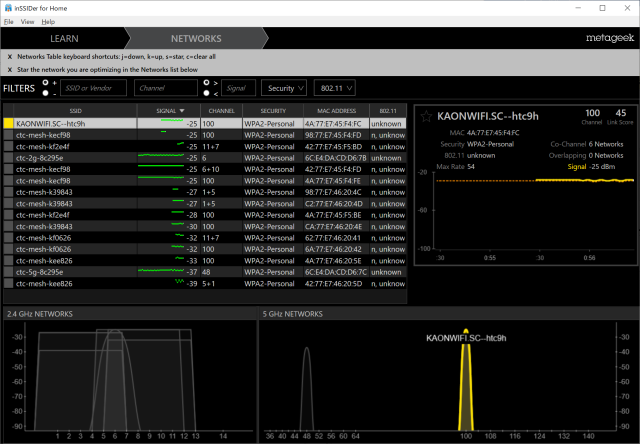Click MAC address 4A:77:E7:45:F5:BE cell

[x=336, y=215]
